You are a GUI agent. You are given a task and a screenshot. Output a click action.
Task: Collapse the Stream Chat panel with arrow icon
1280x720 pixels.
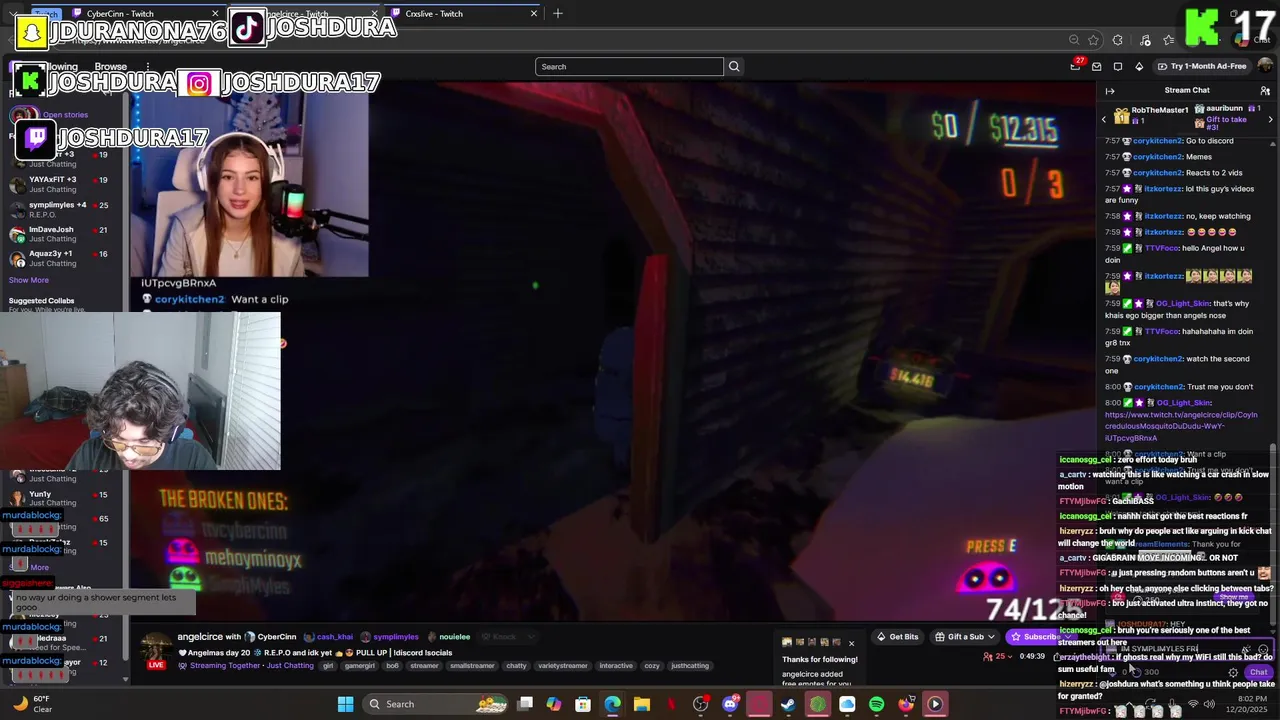pos(1110,91)
